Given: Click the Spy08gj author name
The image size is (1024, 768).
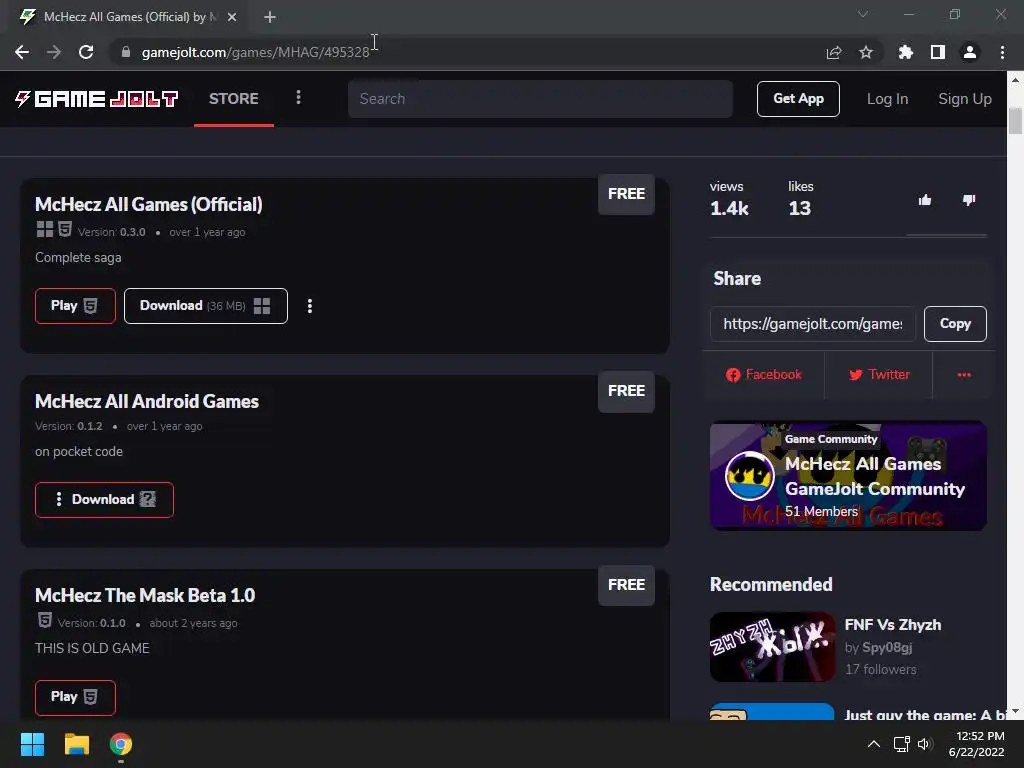Looking at the screenshot, I should [x=887, y=648].
